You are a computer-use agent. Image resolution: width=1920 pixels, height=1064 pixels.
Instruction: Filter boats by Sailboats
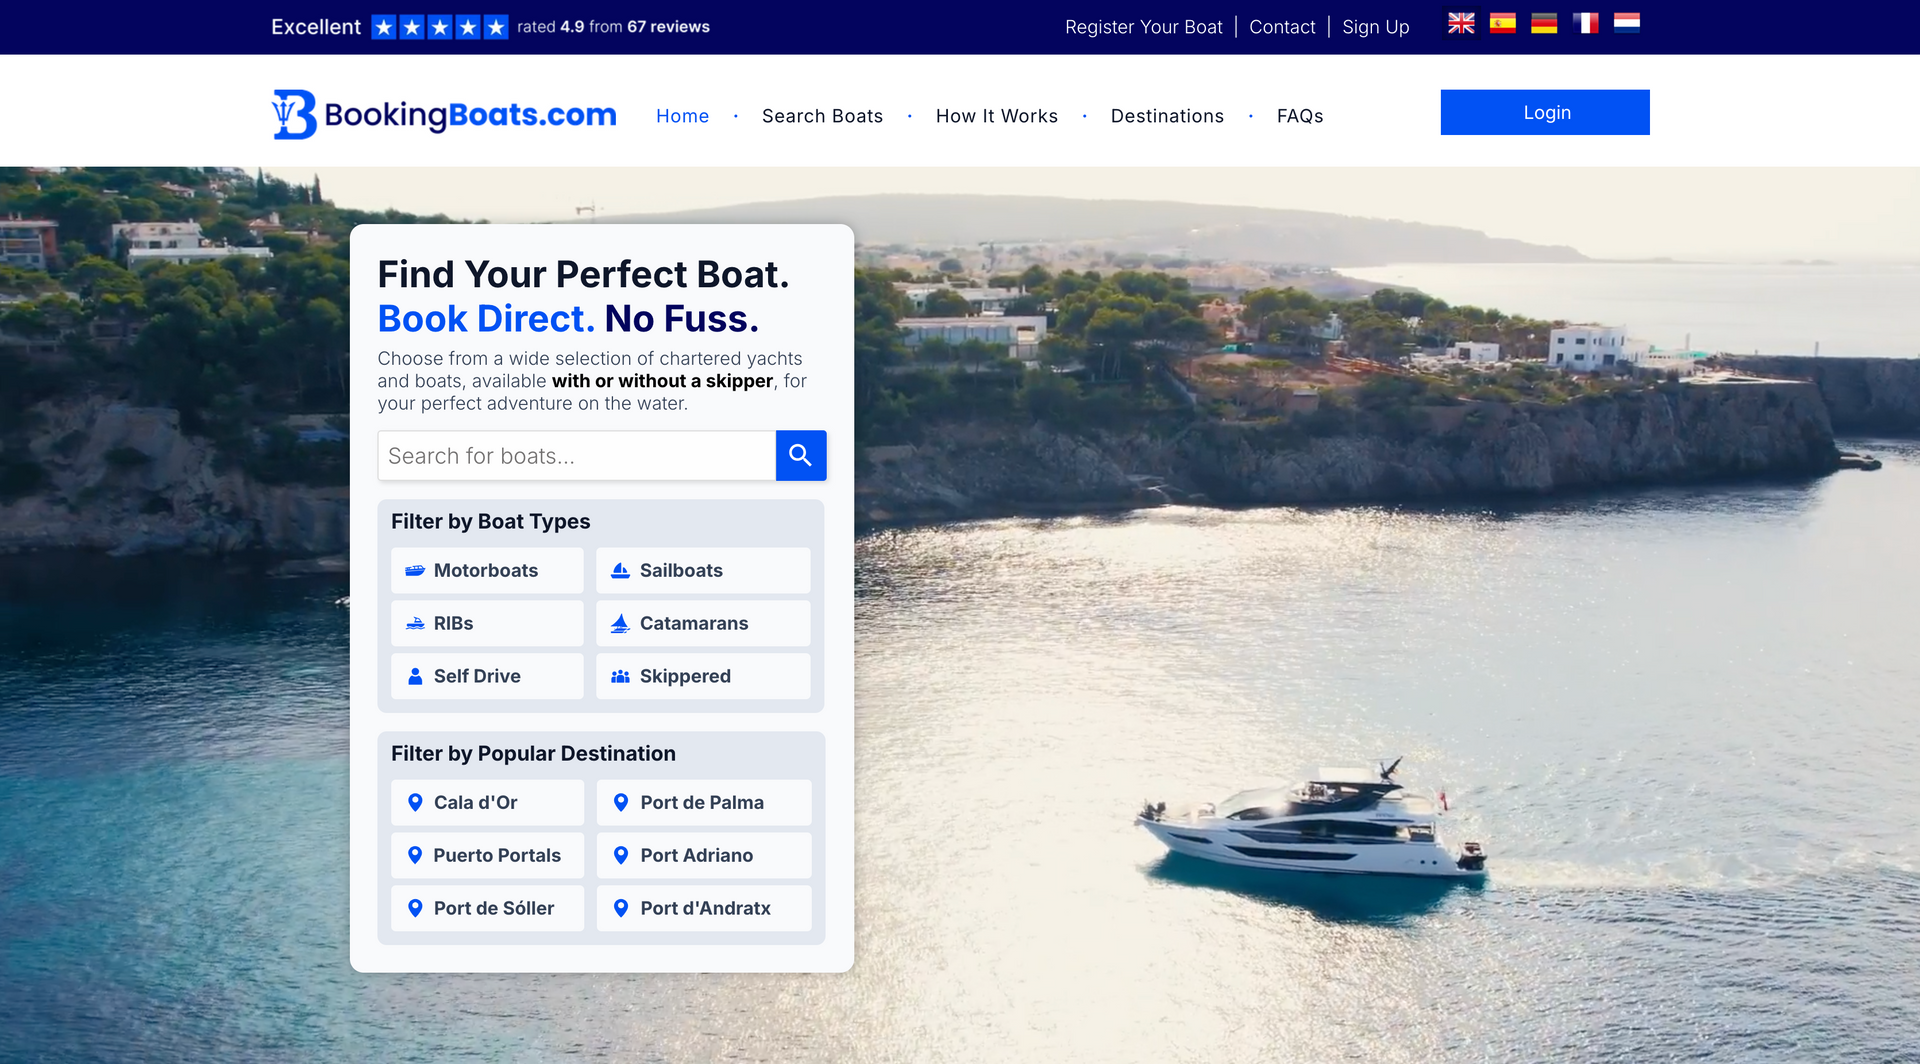click(x=703, y=570)
